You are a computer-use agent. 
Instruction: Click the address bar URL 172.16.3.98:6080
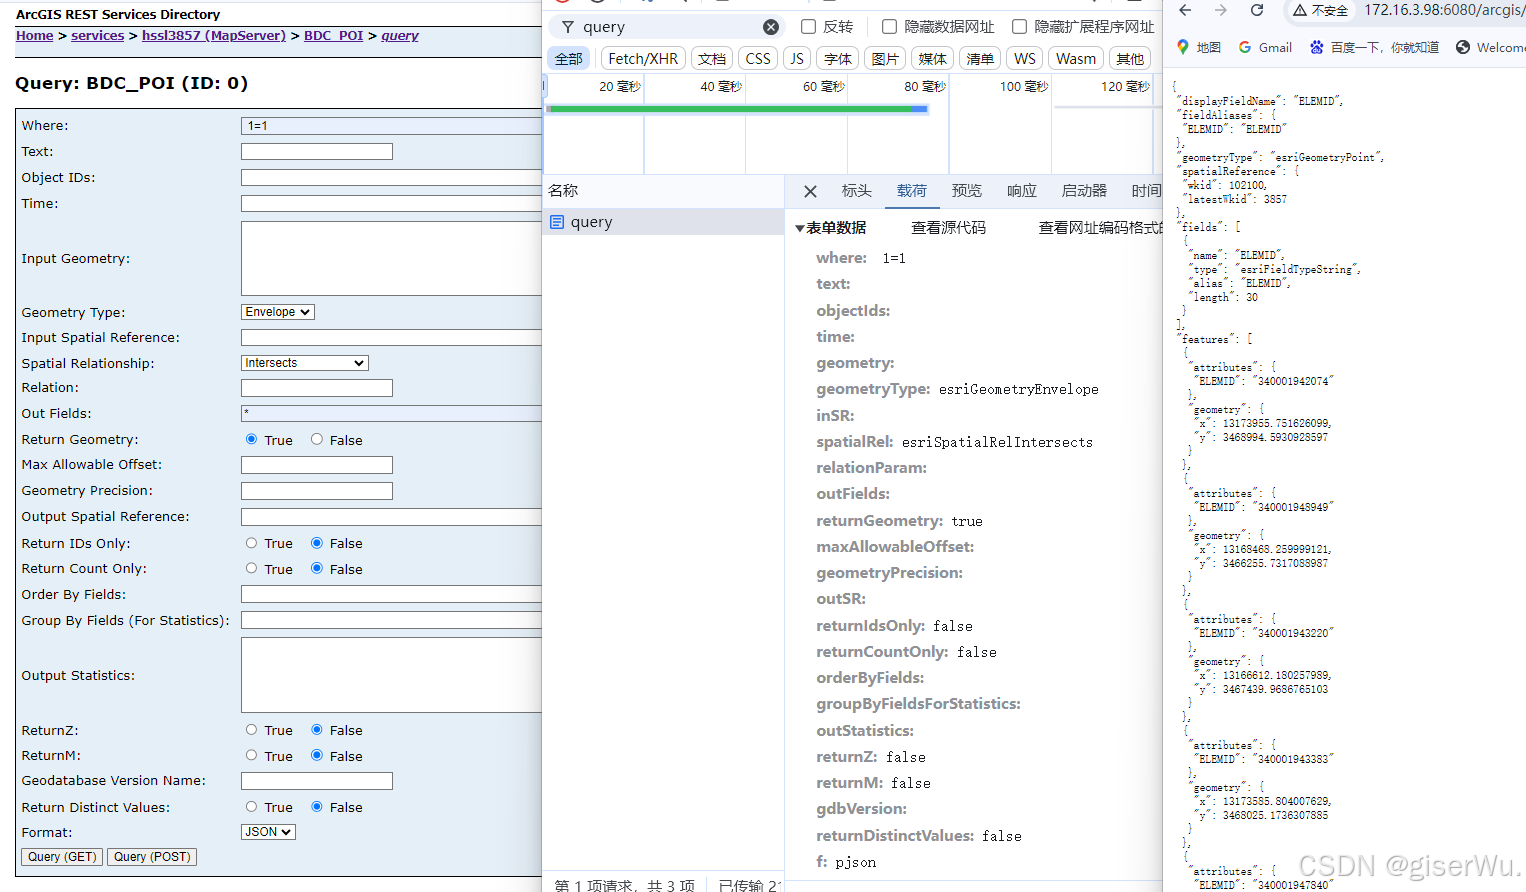[1443, 10]
